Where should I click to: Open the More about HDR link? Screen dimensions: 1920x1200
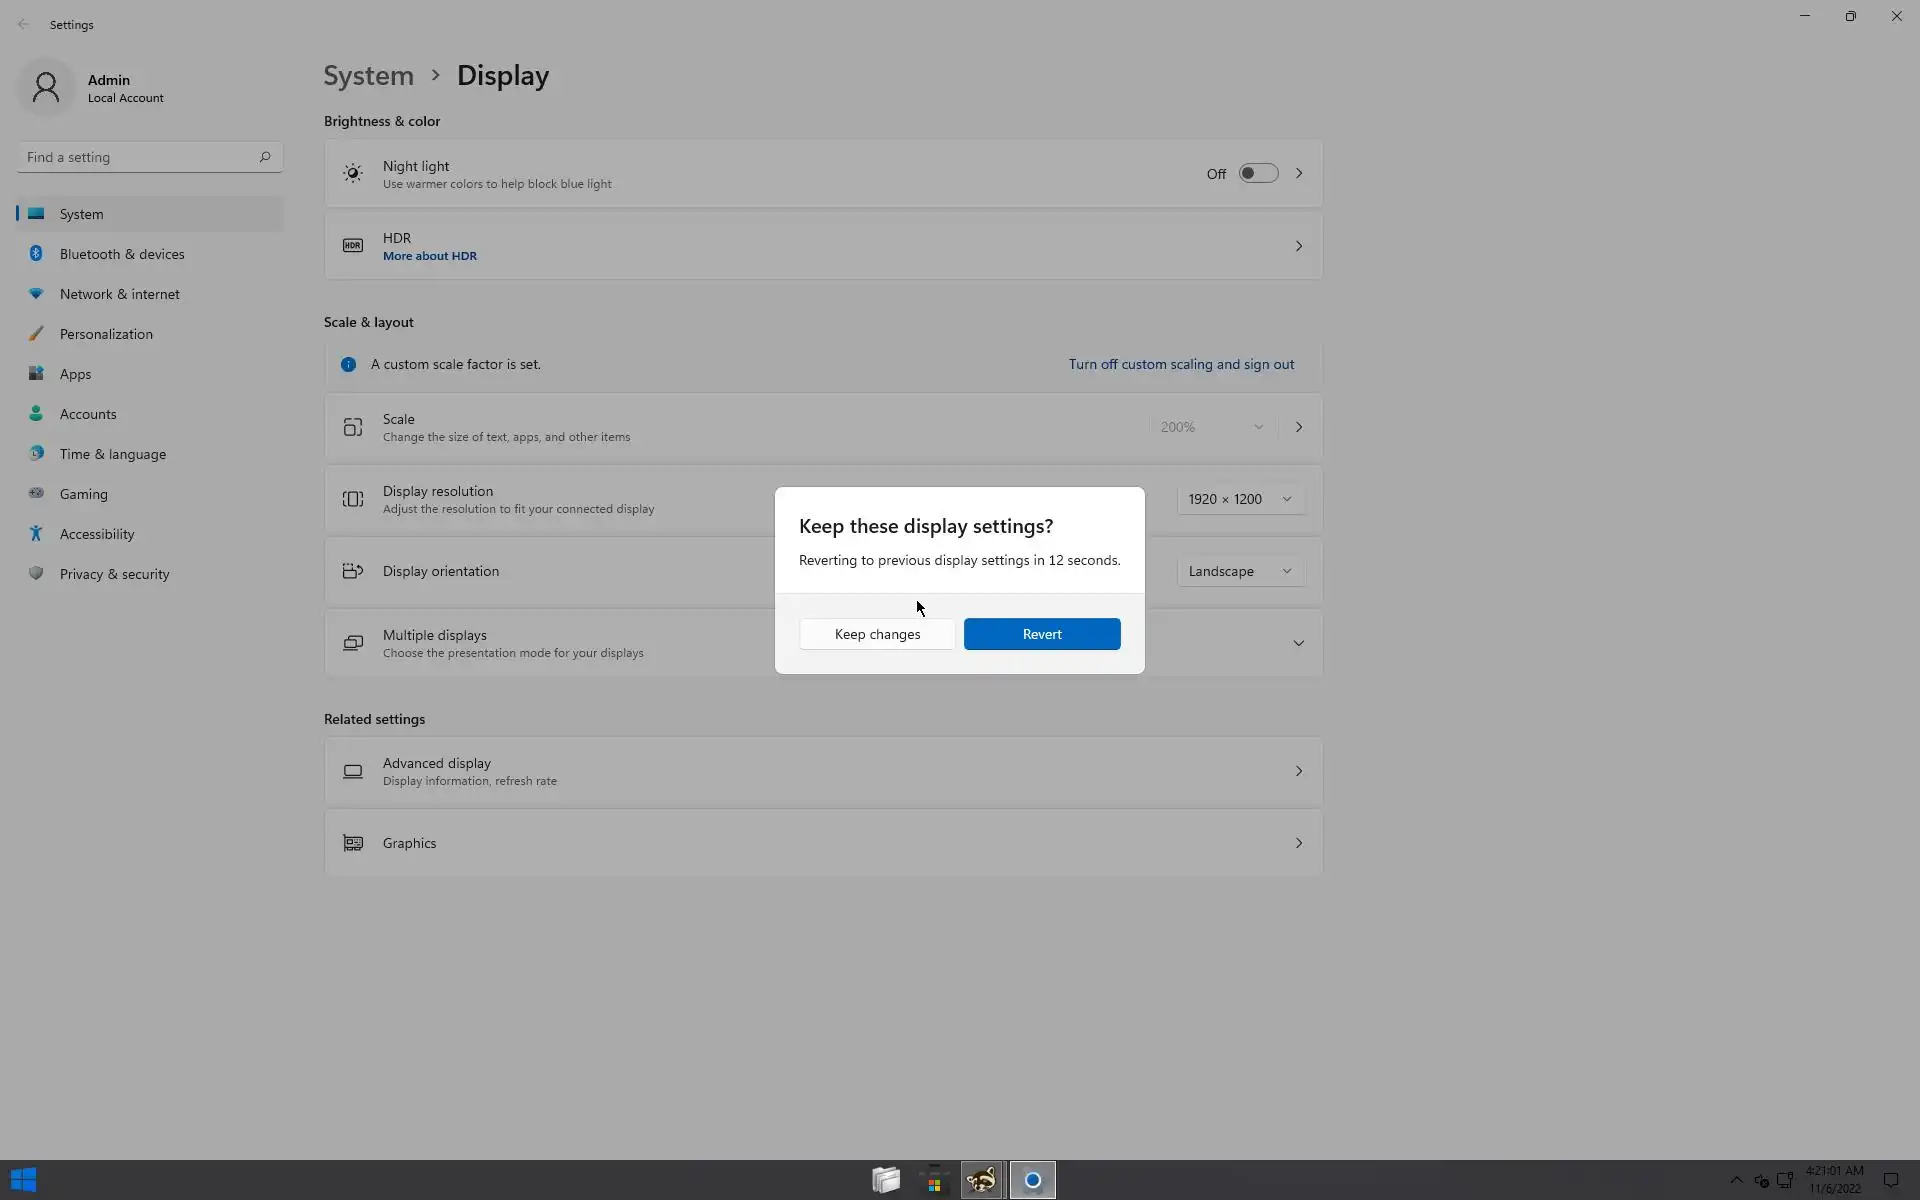429,256
